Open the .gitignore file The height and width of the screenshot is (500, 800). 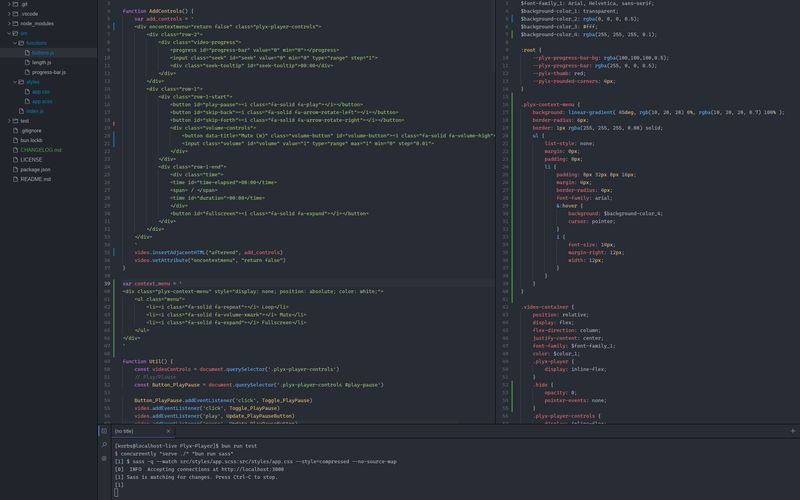(x=32, y=131)
